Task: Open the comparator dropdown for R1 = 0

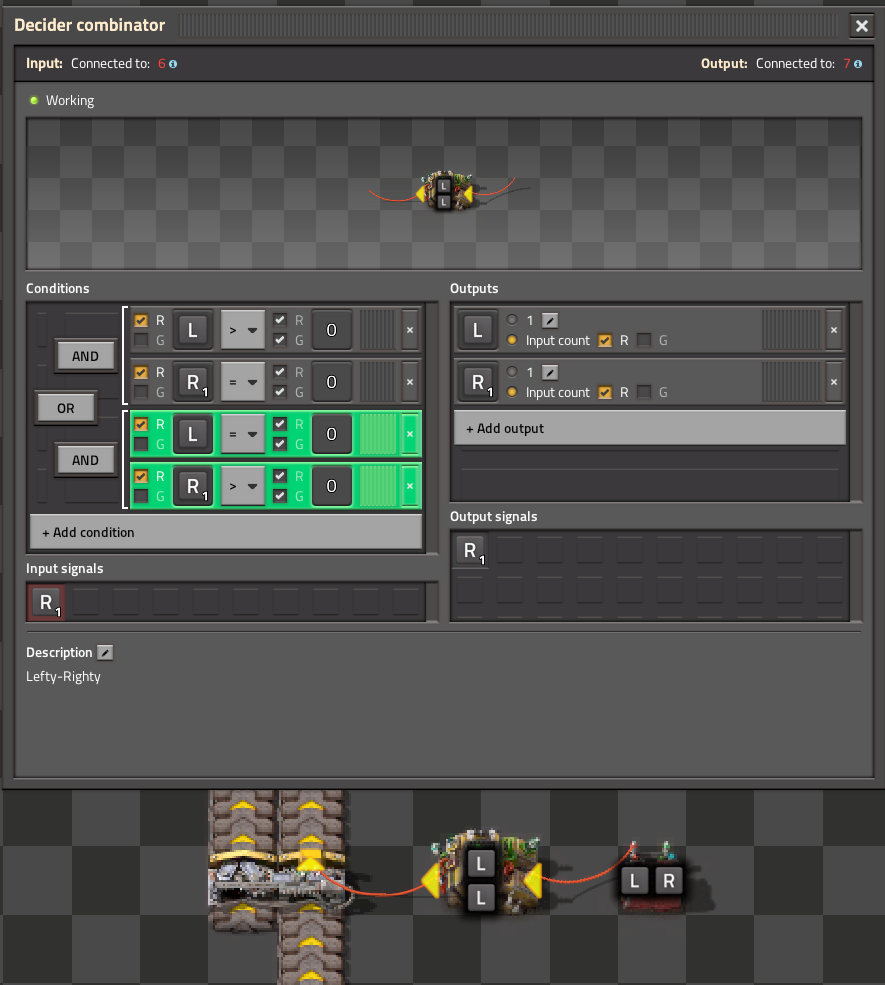Action: click(242, 382)
